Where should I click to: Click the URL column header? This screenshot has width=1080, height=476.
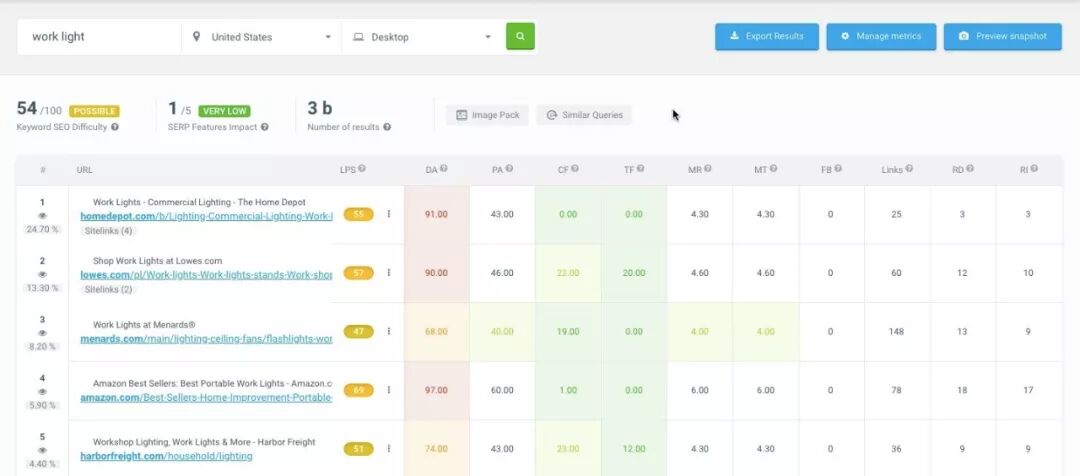[85, 169]
